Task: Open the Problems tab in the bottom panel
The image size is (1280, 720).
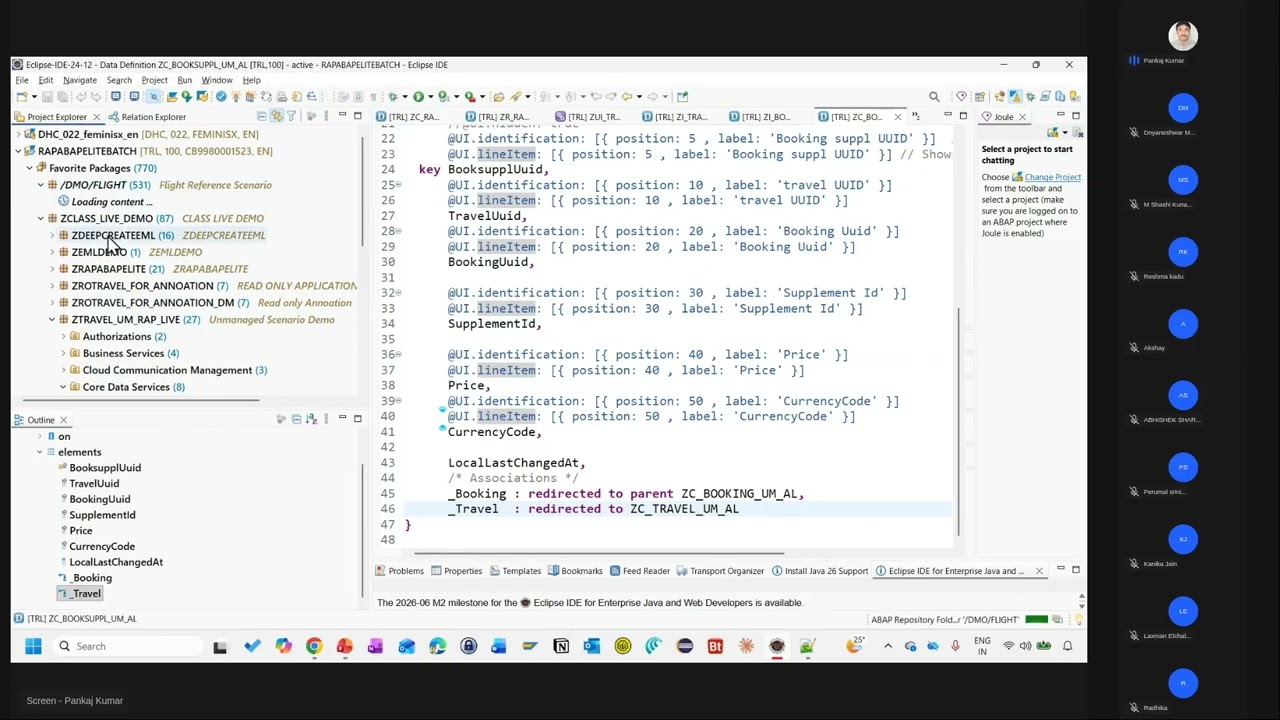Action: pyautogui.click(x=399, y=571)
